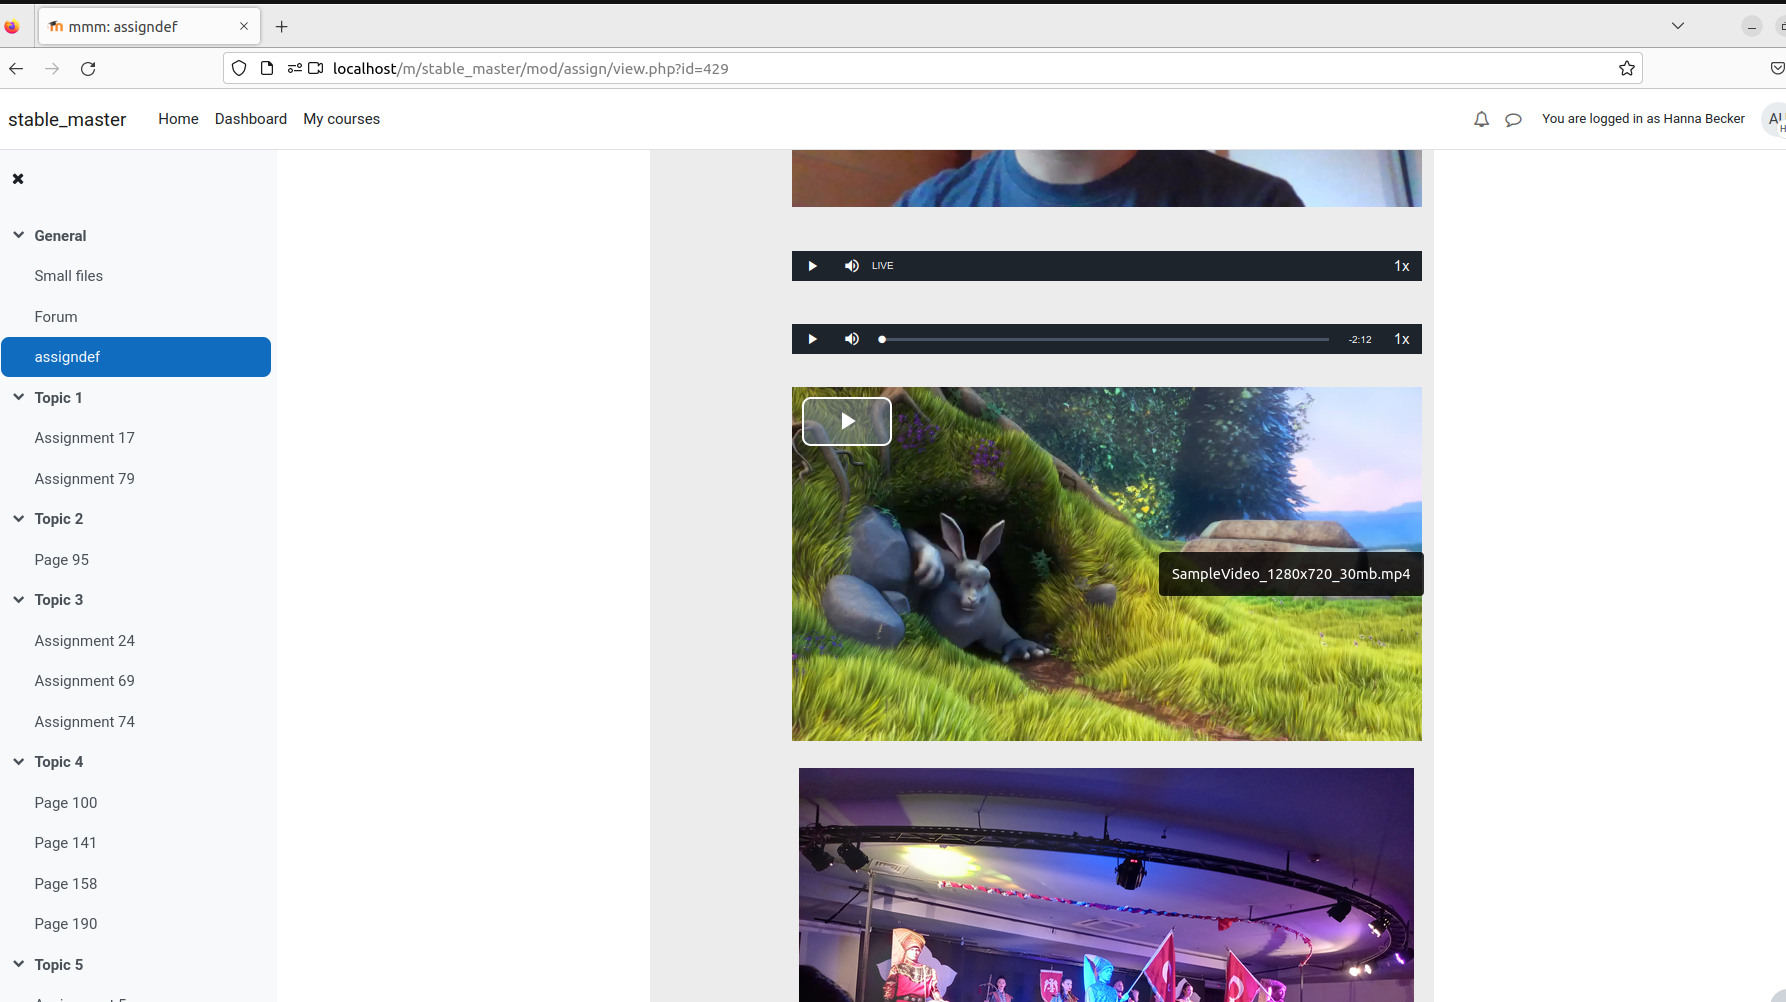Open Page 100

click(66, 803)
